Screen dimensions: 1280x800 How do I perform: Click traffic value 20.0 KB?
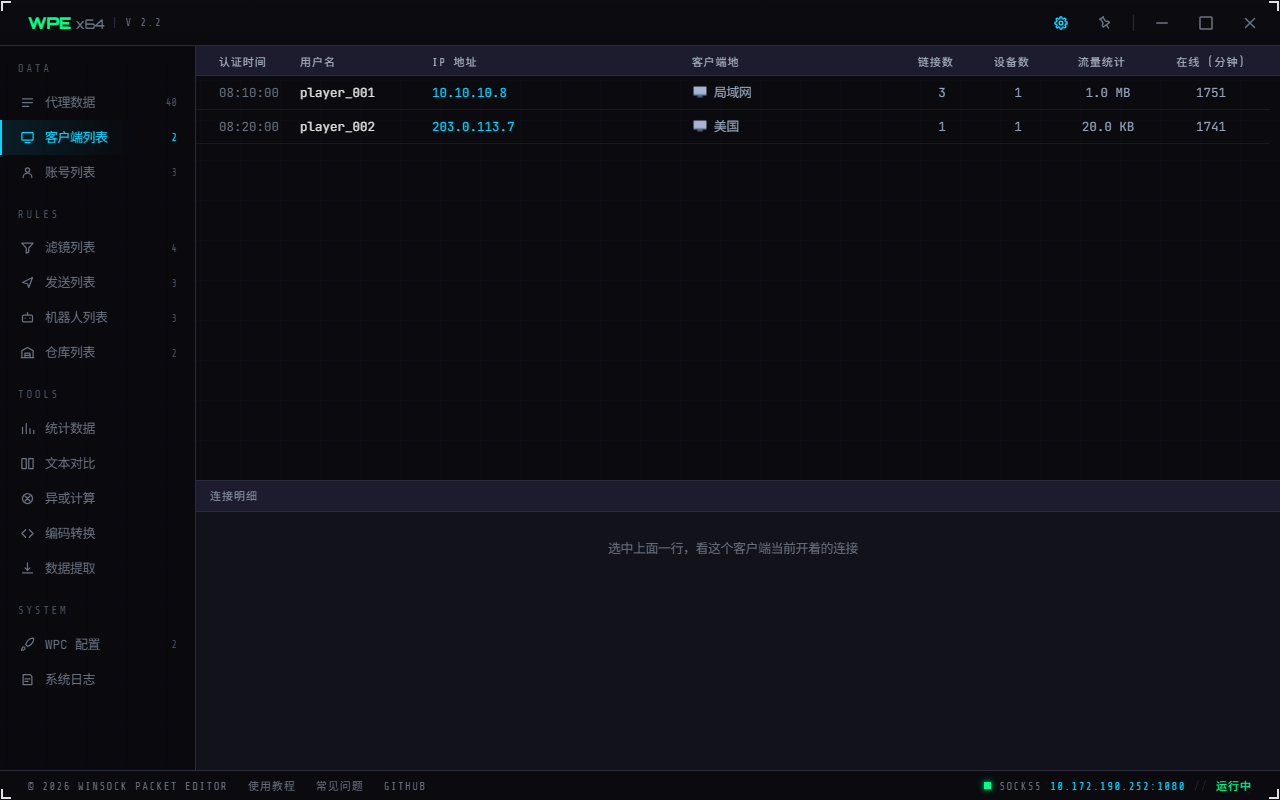[x=1108, y=127]
